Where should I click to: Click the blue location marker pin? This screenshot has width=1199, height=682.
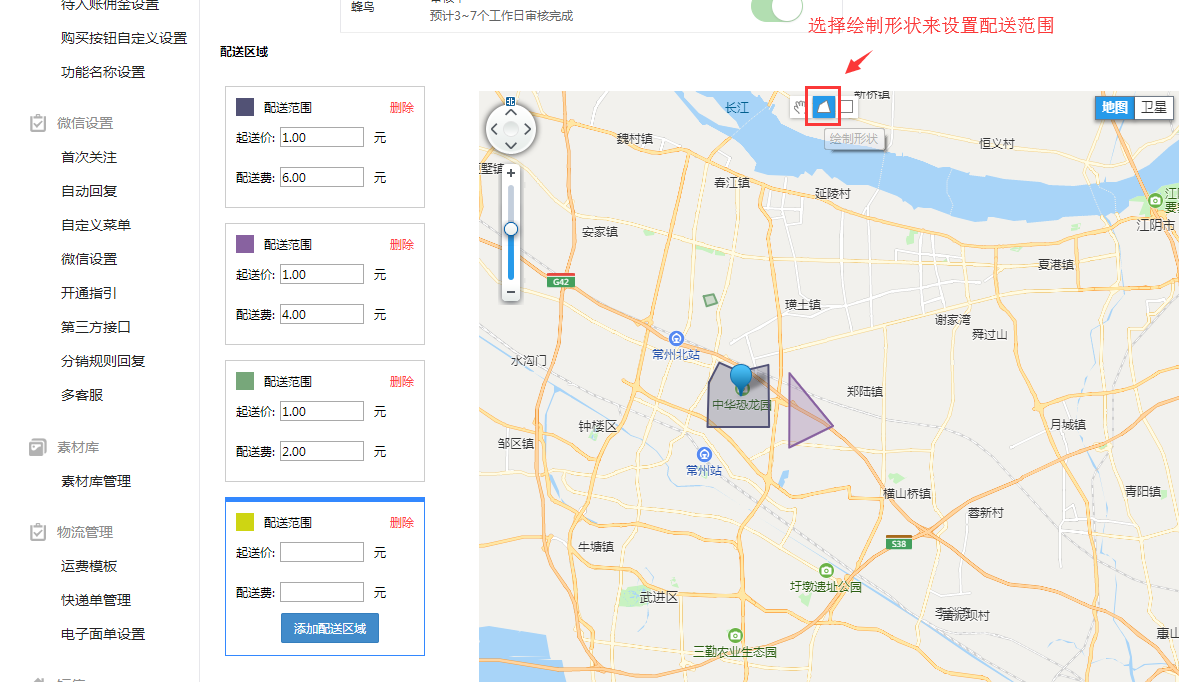[x=740, y=379]
